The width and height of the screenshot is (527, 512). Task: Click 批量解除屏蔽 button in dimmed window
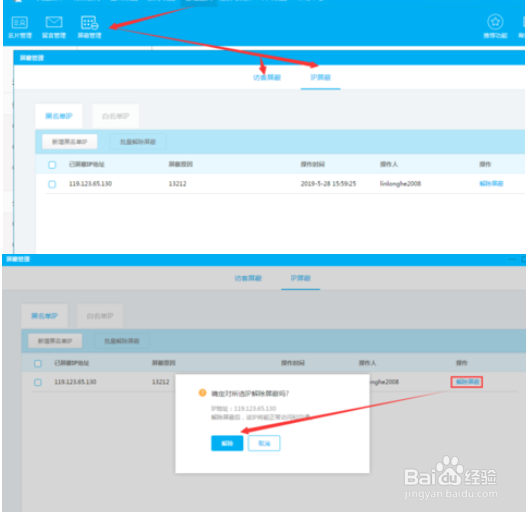coord(122,341)
